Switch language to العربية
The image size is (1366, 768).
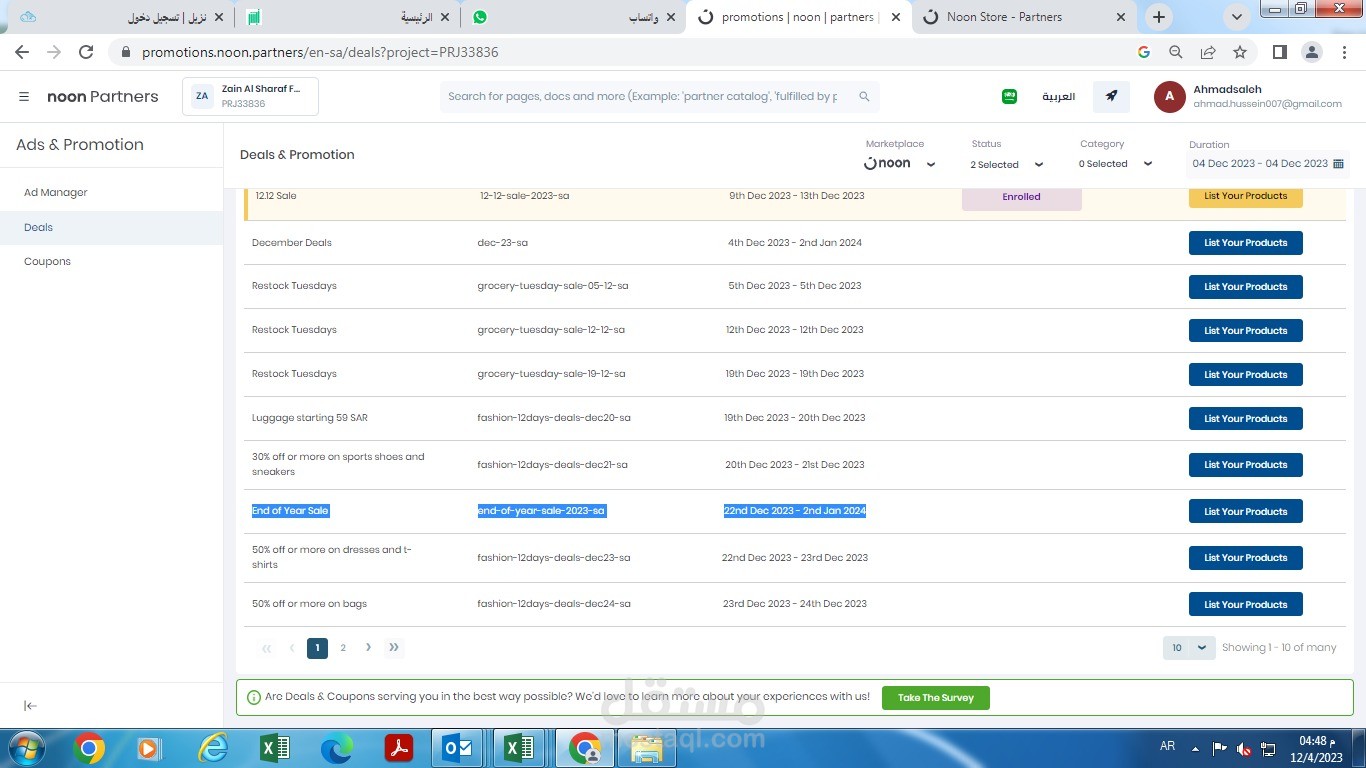pos(1058,97)
